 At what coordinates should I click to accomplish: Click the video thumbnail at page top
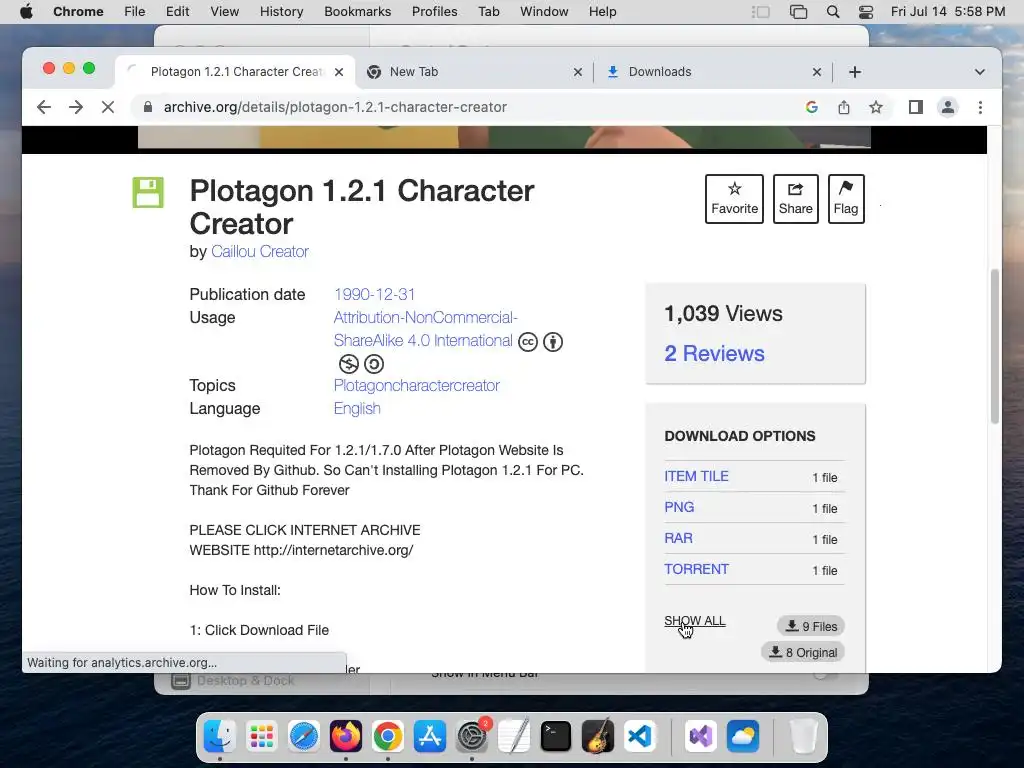[504, 137]
